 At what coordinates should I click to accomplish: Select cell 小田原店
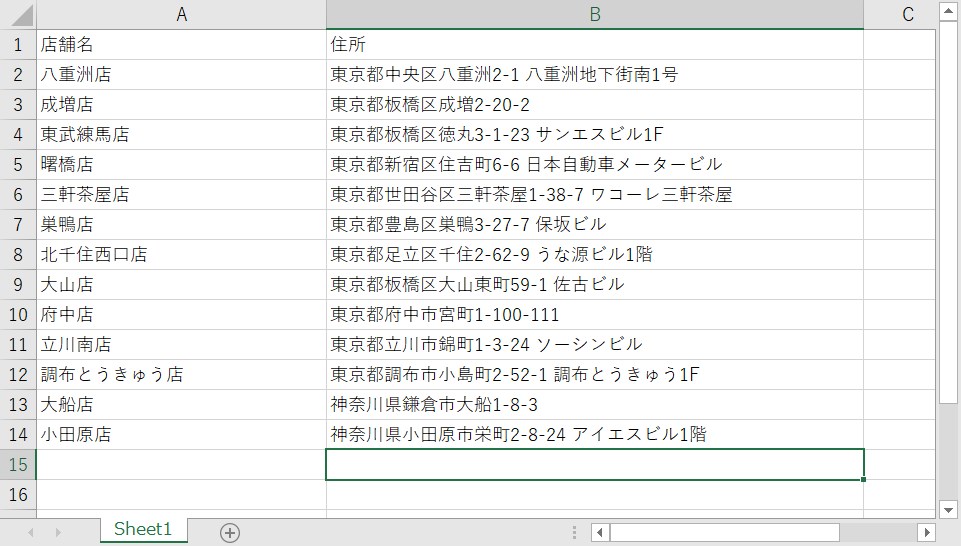[181, 435]
